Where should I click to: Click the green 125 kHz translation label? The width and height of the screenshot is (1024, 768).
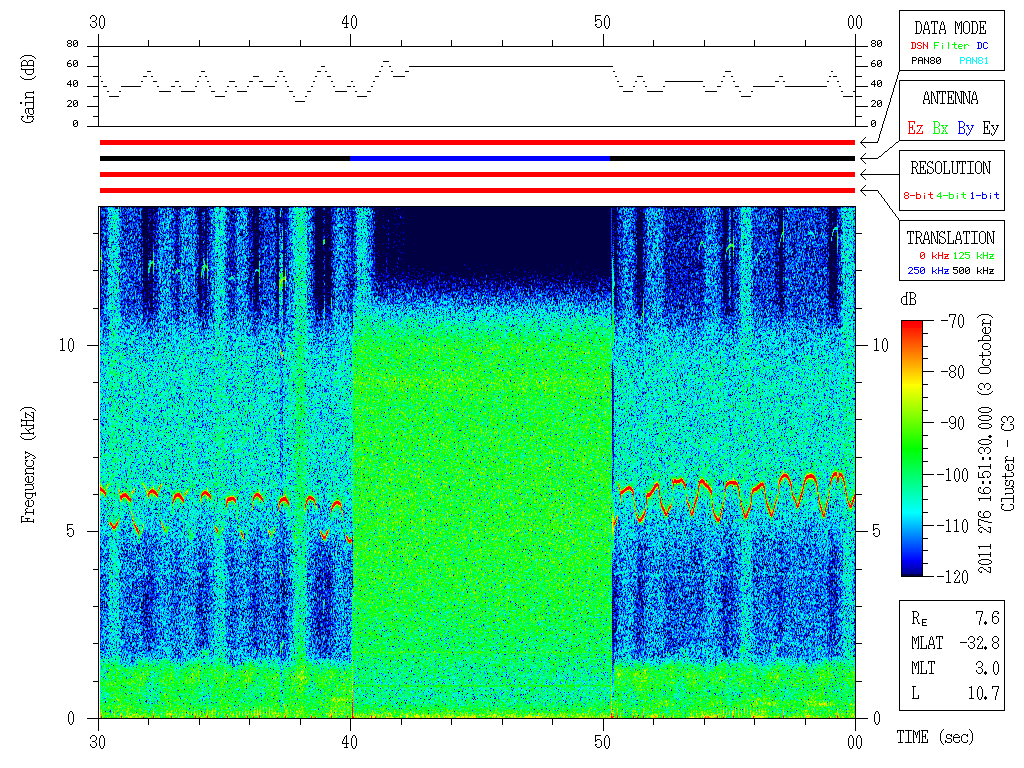[973, 256]
